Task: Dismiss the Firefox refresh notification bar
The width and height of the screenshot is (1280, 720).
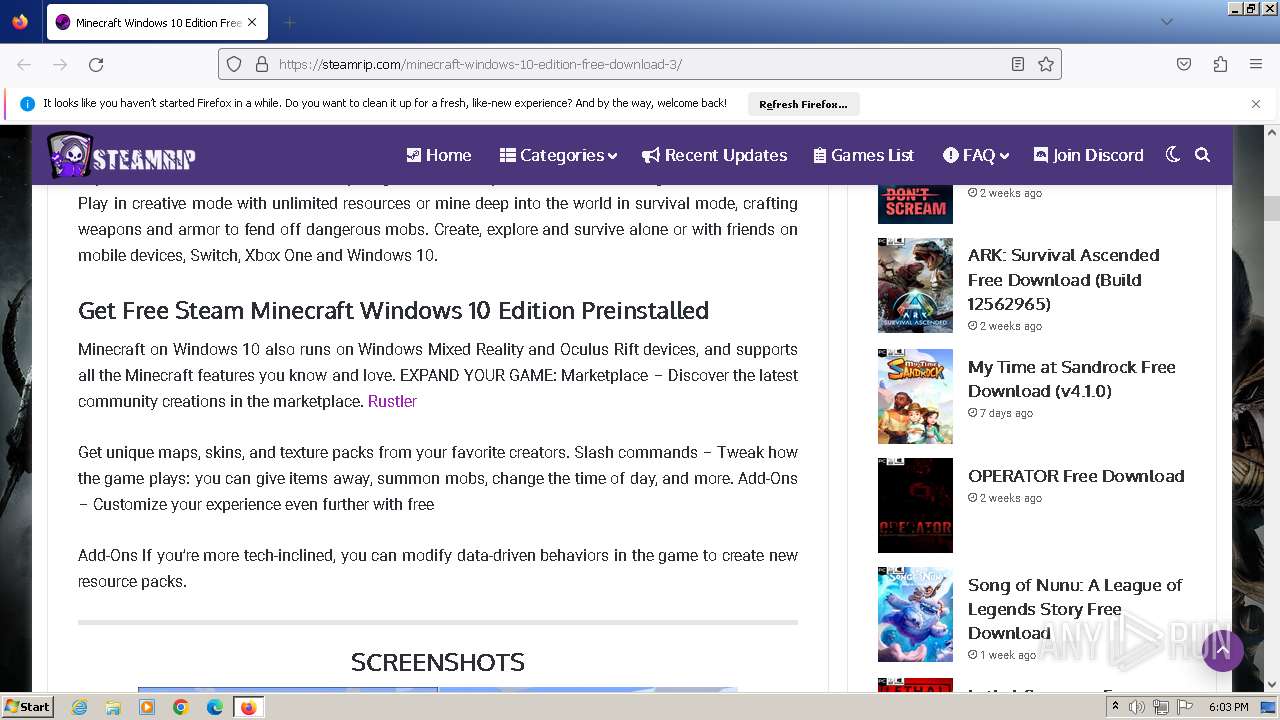Action: [x=1256, y=104]
